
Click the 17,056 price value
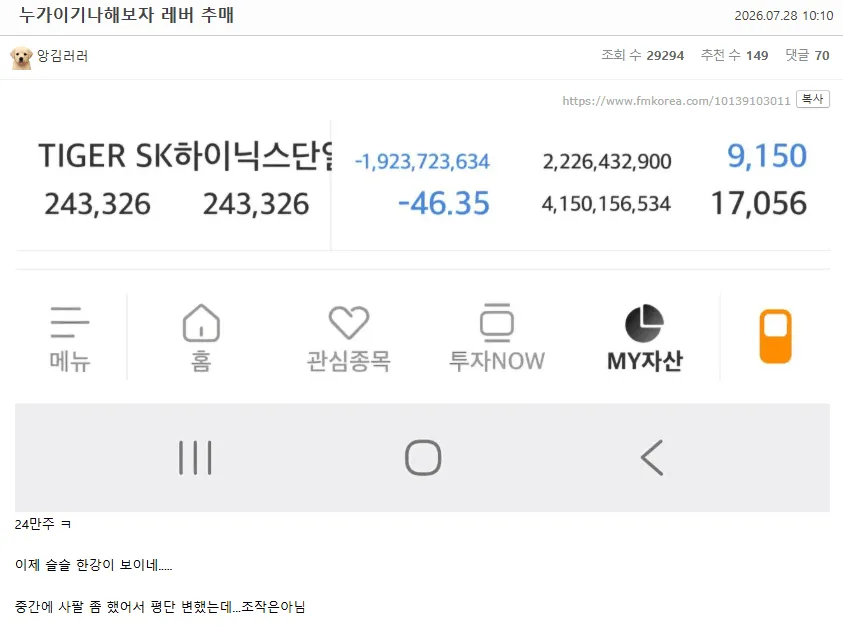(x=759, y=203)
